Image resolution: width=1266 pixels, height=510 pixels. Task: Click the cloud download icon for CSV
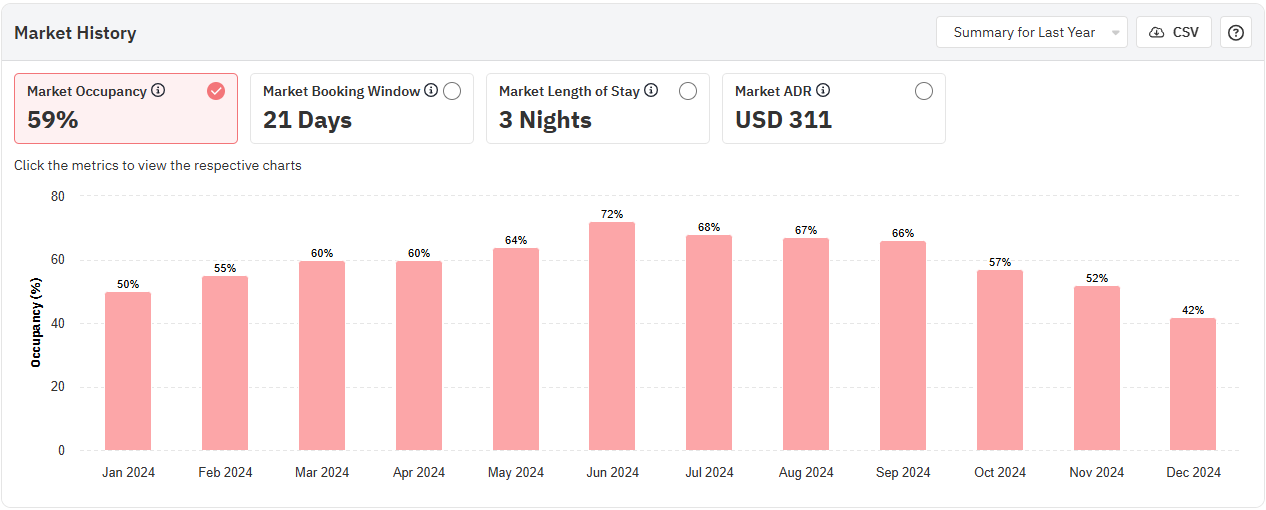coord(1157,32)
